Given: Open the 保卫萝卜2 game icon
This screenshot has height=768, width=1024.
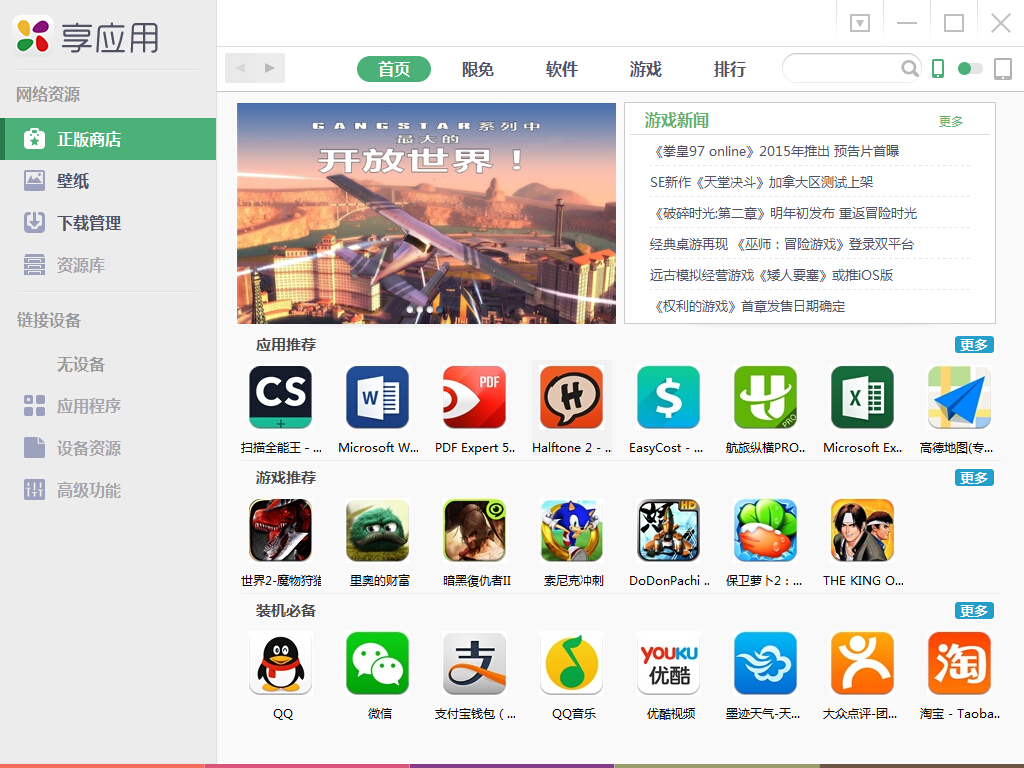Looking at the screenshot, I should (765, 530).
